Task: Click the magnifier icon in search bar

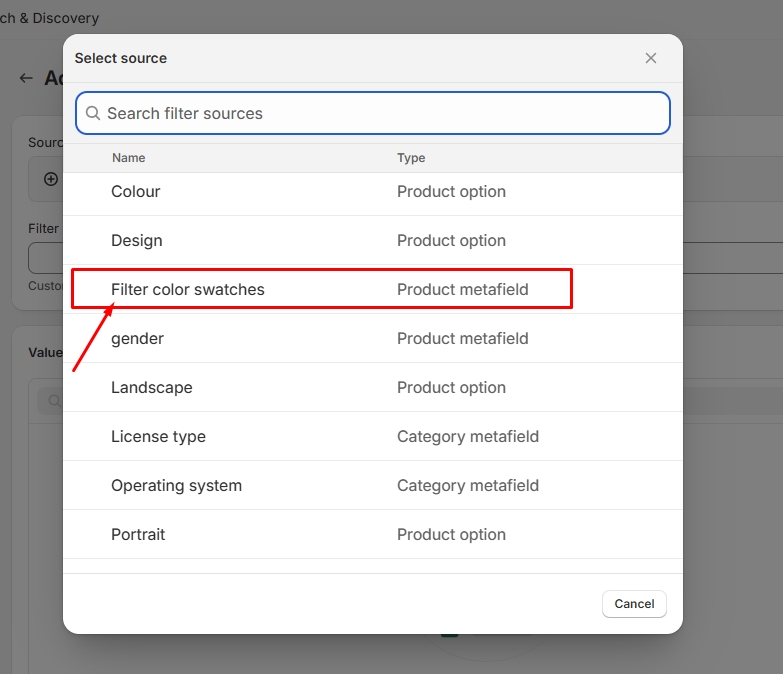Action: 93,113
